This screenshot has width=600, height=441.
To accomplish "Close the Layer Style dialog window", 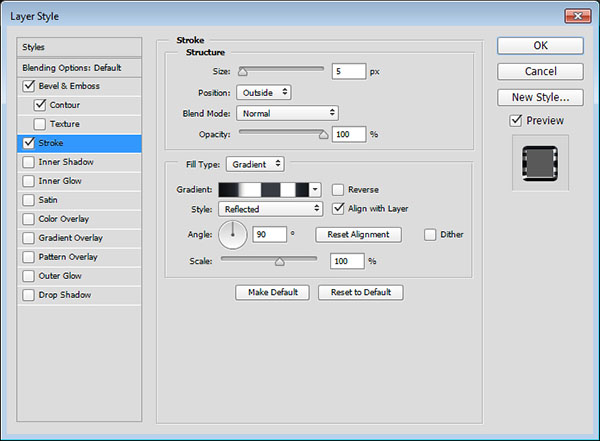I will (576, 15).
